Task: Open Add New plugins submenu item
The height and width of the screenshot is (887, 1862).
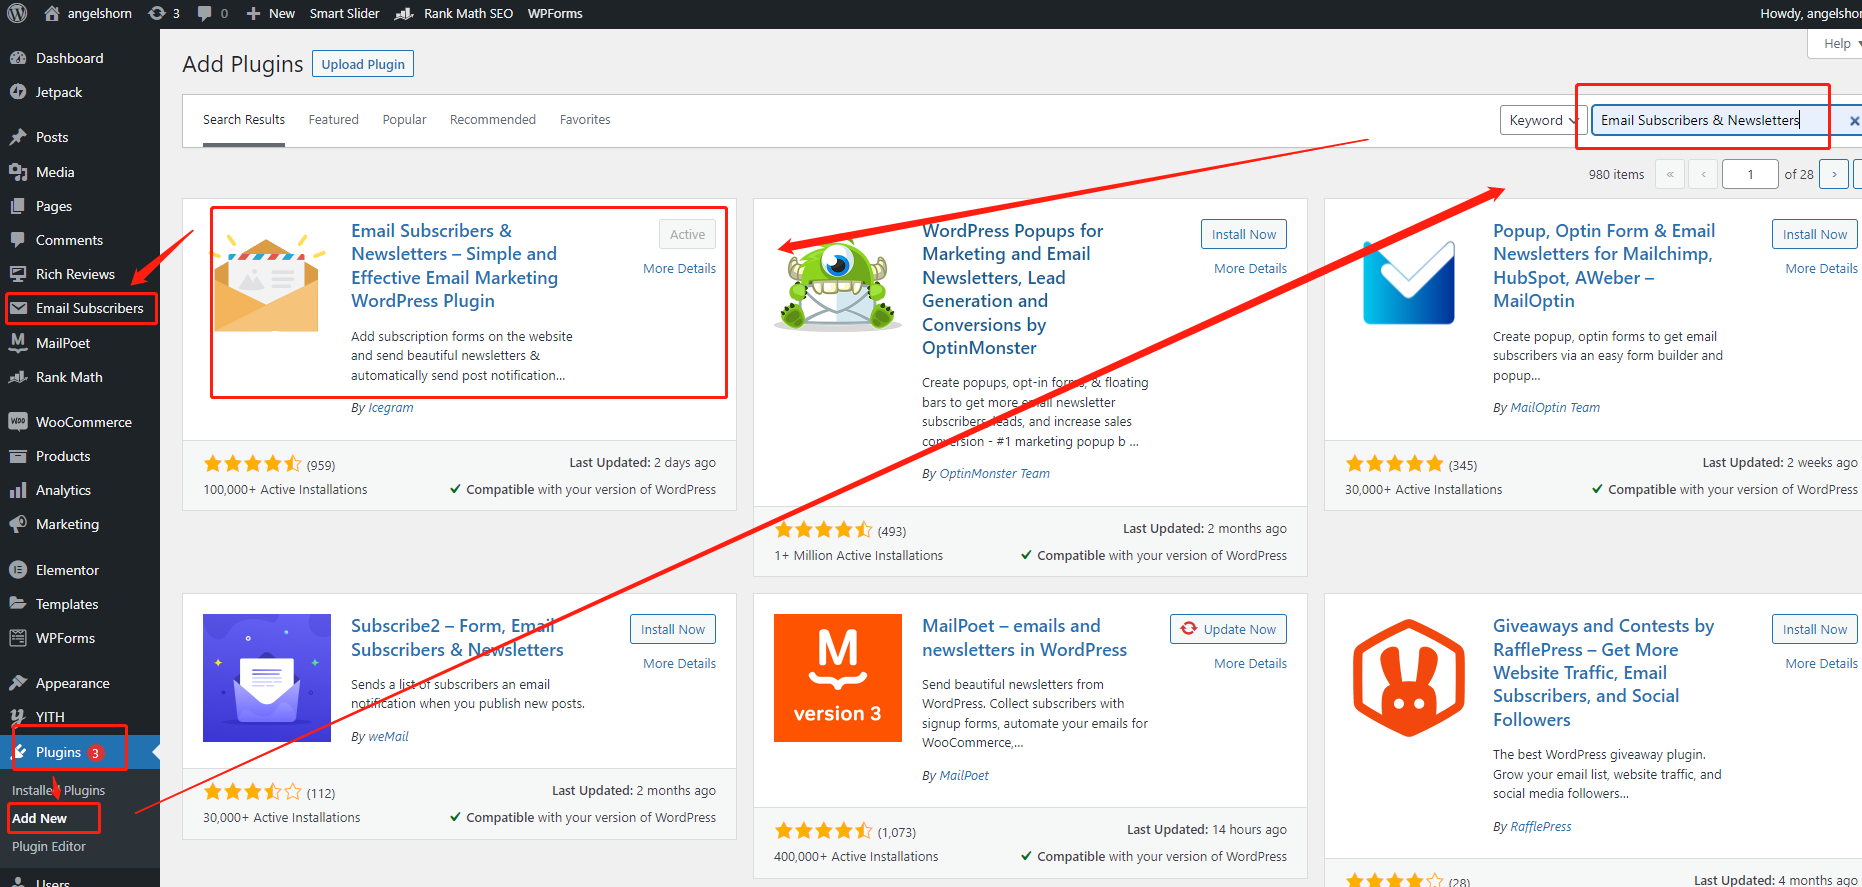Action: click(39, 818)
